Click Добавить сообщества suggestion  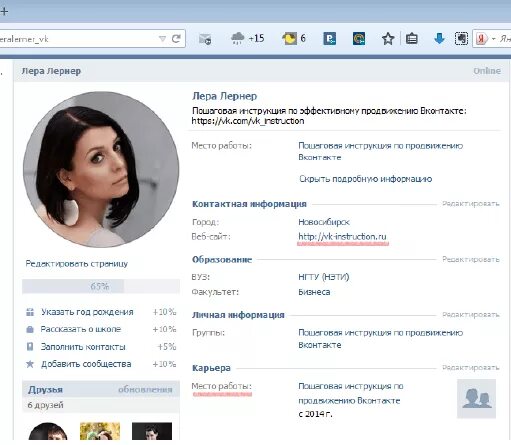(86, 364)
